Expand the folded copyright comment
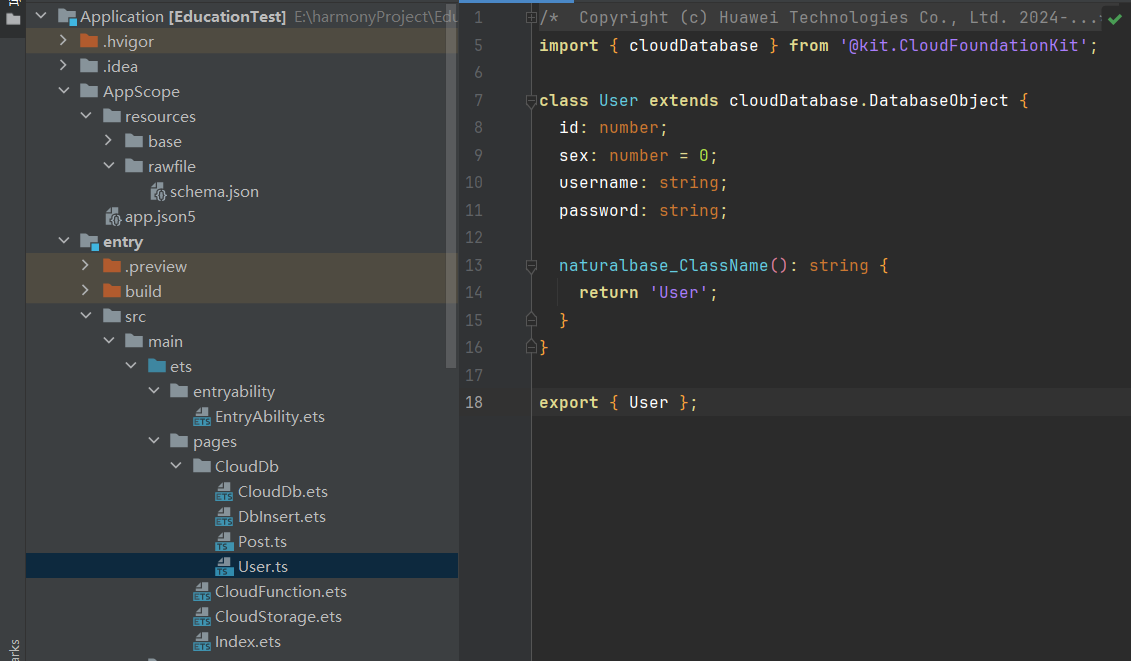Screen dimensions: 1131x661 [x=531, y=18]
